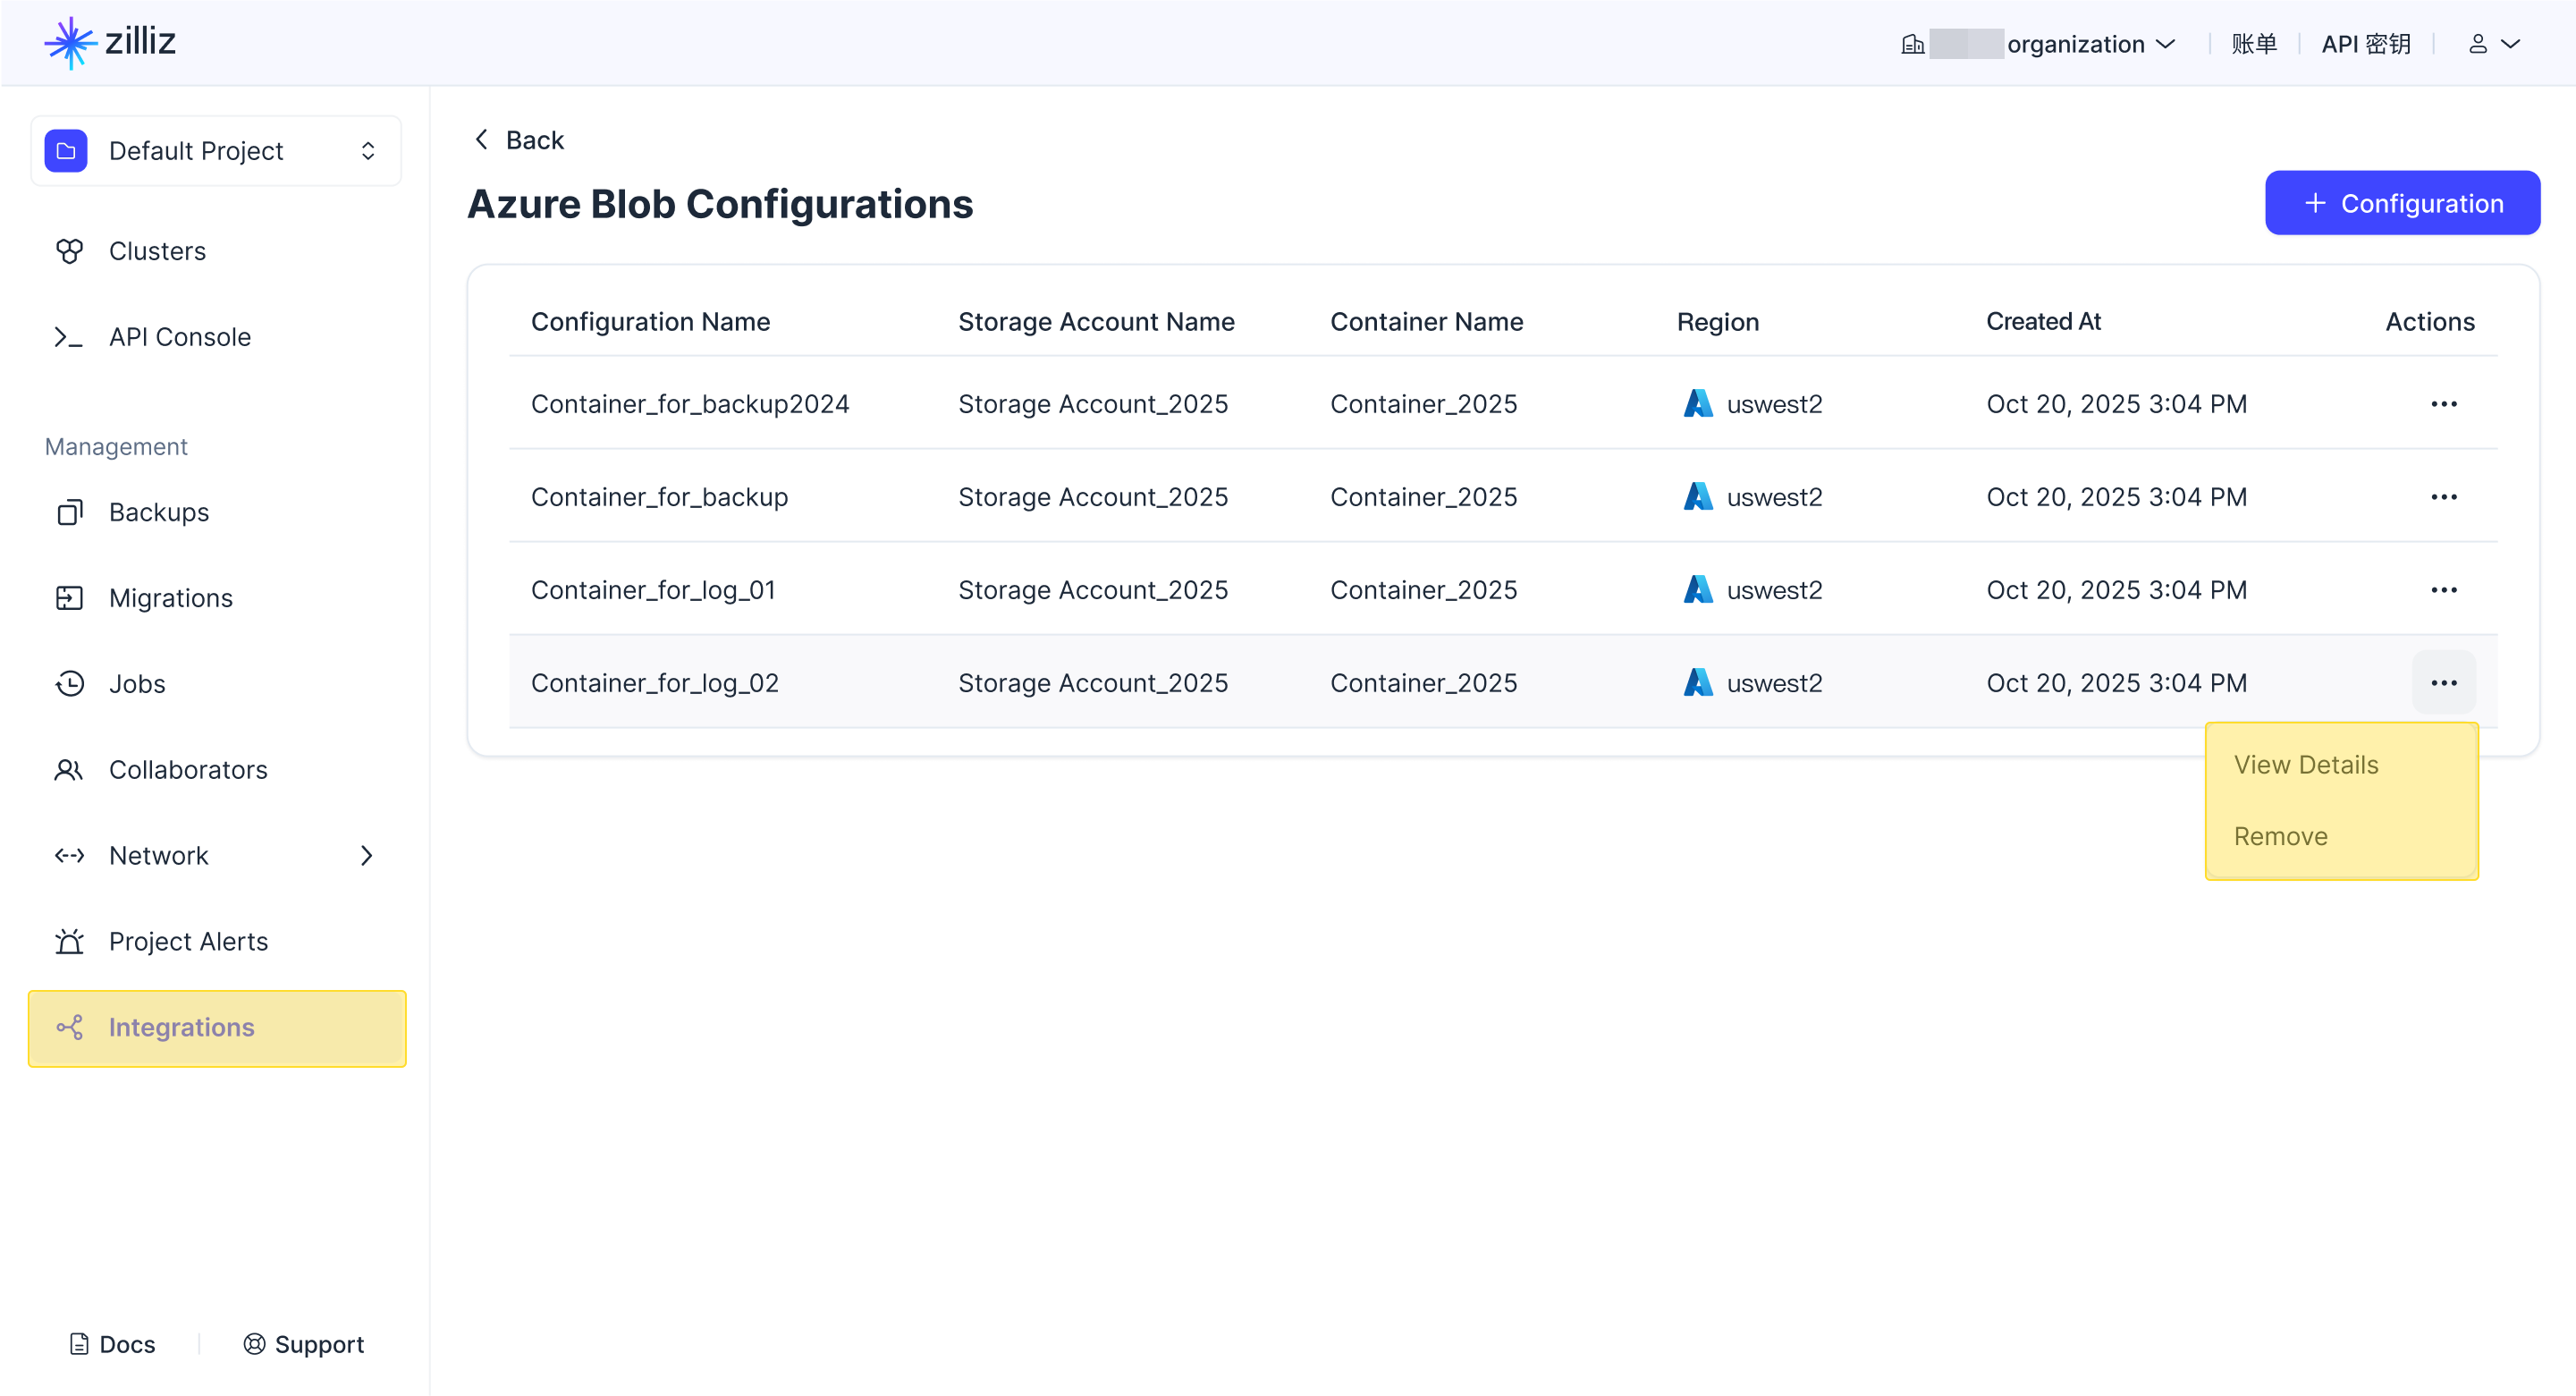The width and height of the screenshot is (2576, 1396).
Task: Open Migrations page
Action: click(x=170, y=598)
